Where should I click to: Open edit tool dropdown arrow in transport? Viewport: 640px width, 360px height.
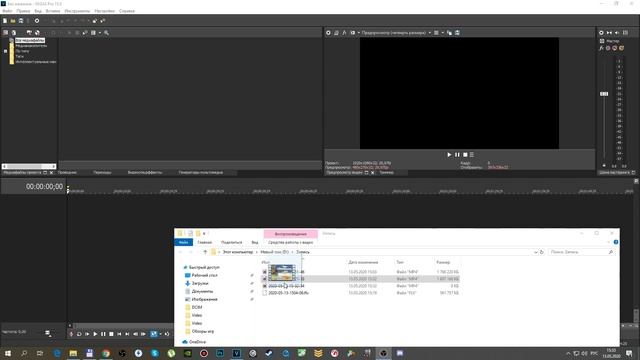tap(160, 334)
